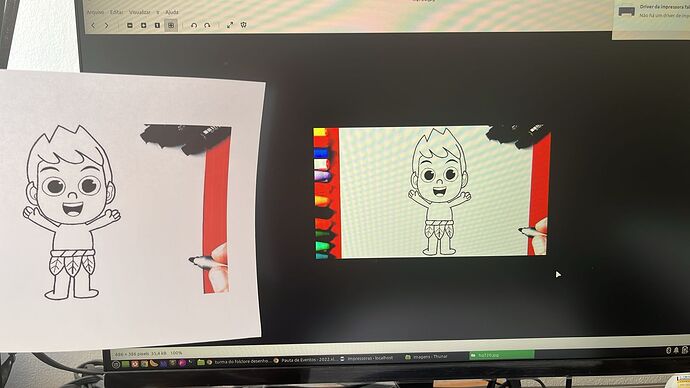Open the Ajuda menu
Image resolution: width=690 pixels, height=388 pixels.
click(172, 12)
